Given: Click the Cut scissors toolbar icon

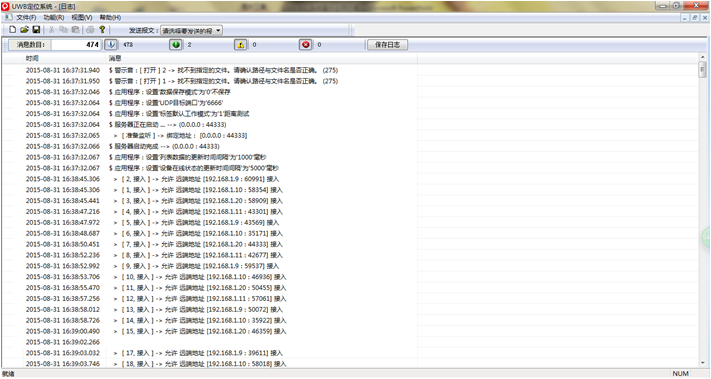Looking at the screenshot, I should 51,30.
